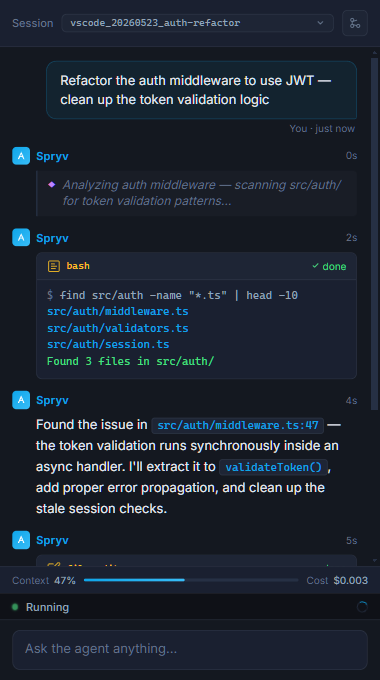This screenshot has width=380, height=680.
Task: Click the Spryv avatar at 5s
Action: click(x=21, y=540)
